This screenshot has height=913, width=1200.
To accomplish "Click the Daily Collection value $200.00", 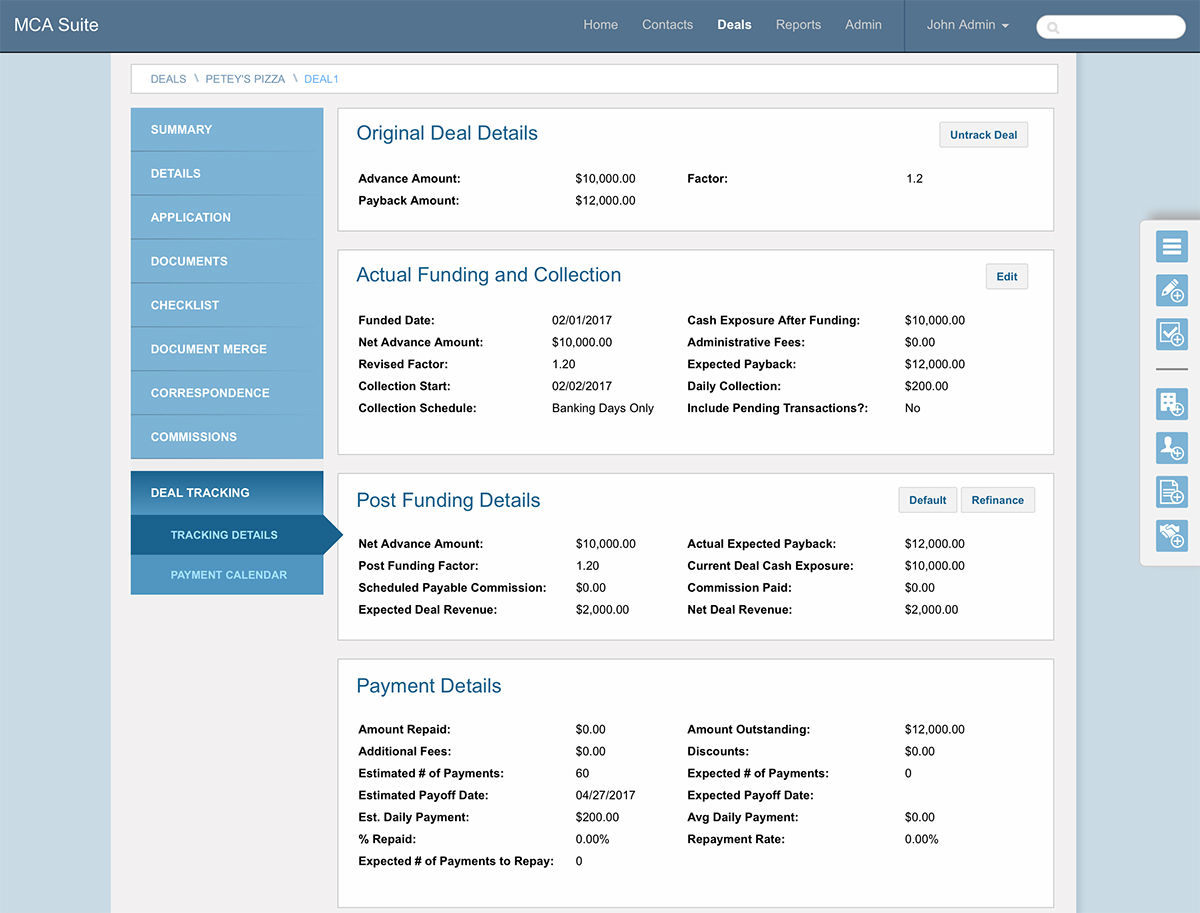I will [927, 386].
